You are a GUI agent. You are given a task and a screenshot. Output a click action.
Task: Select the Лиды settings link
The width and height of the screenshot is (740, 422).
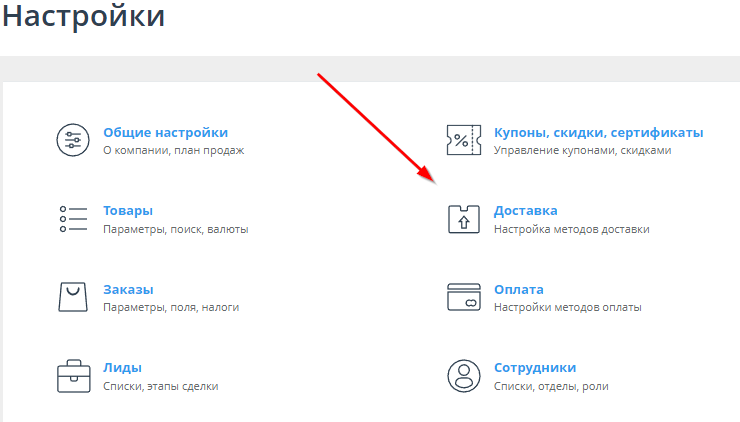point(122,367)
